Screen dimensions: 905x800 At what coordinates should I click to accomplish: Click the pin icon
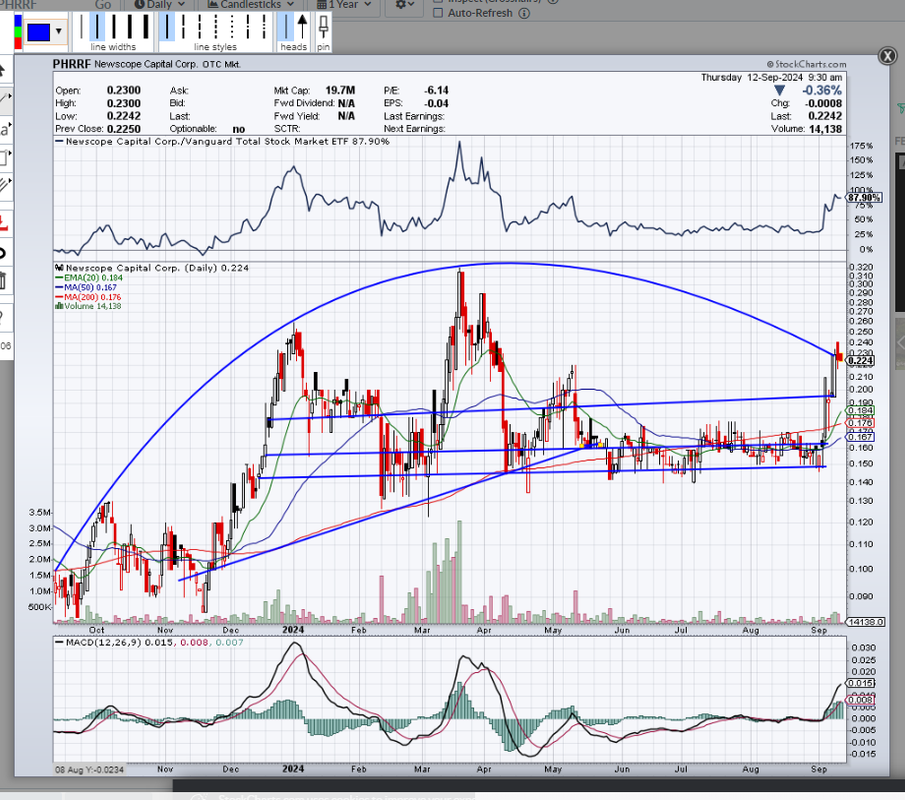tap(323, 29)
